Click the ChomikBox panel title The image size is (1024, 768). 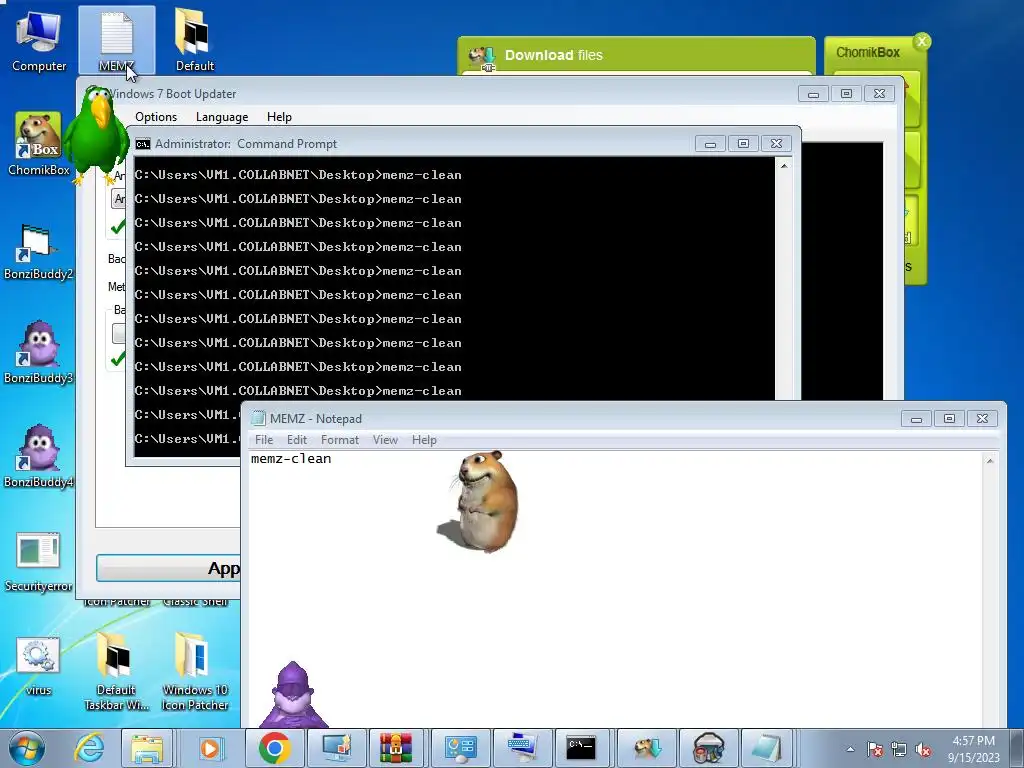pos(868,52)
